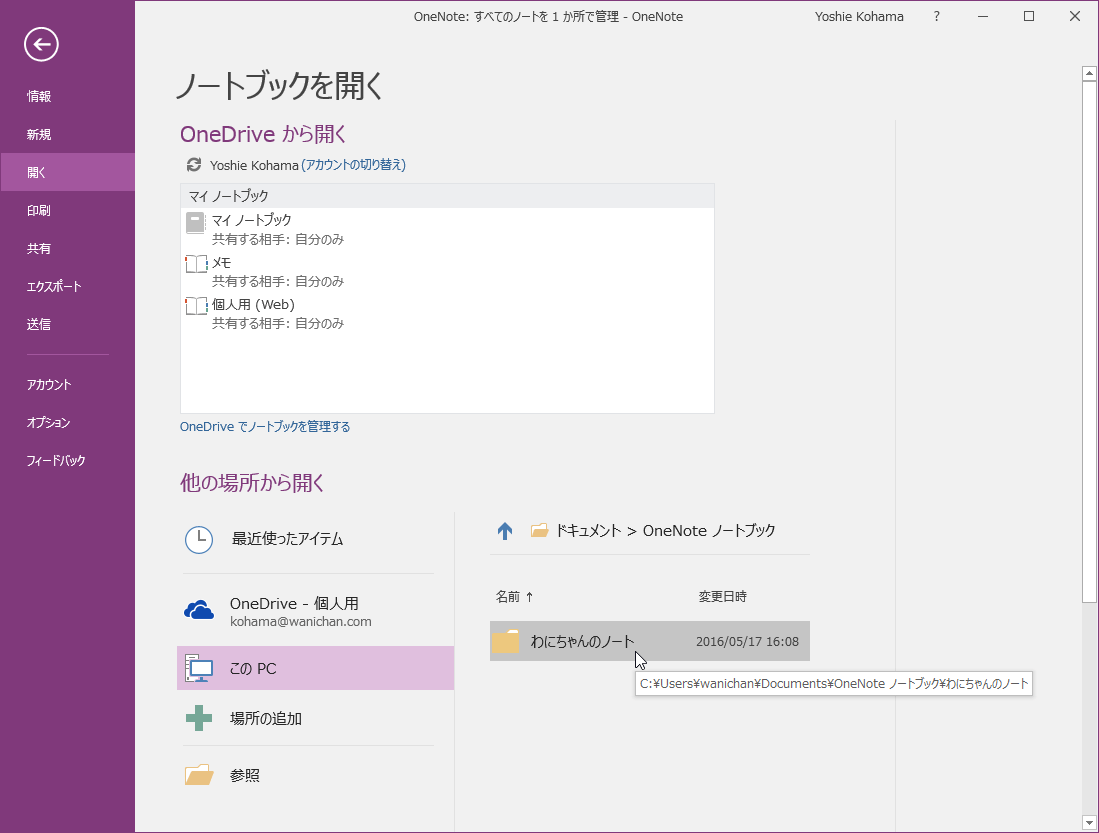The width and height of the screenshot is (1099, 833).
Task: Select 最近使ったアイテム location
Action: point(315,539)
